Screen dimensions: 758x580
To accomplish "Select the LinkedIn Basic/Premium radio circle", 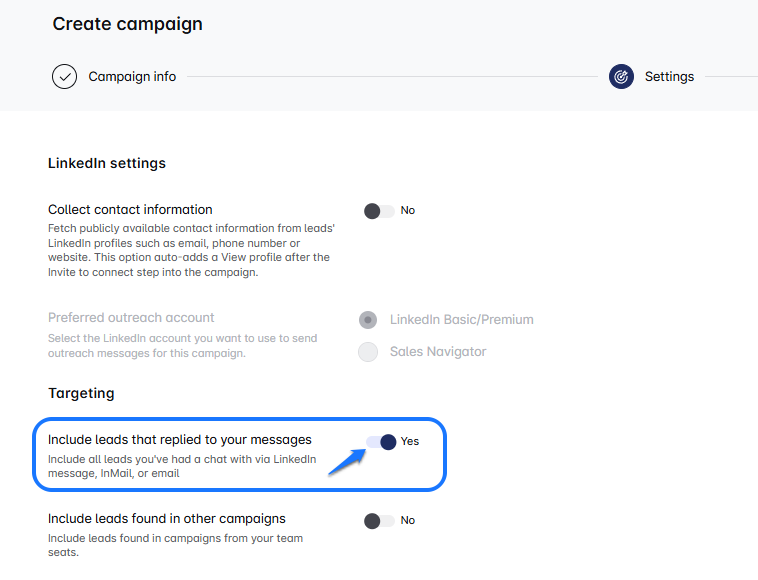I will click(368, 320).
